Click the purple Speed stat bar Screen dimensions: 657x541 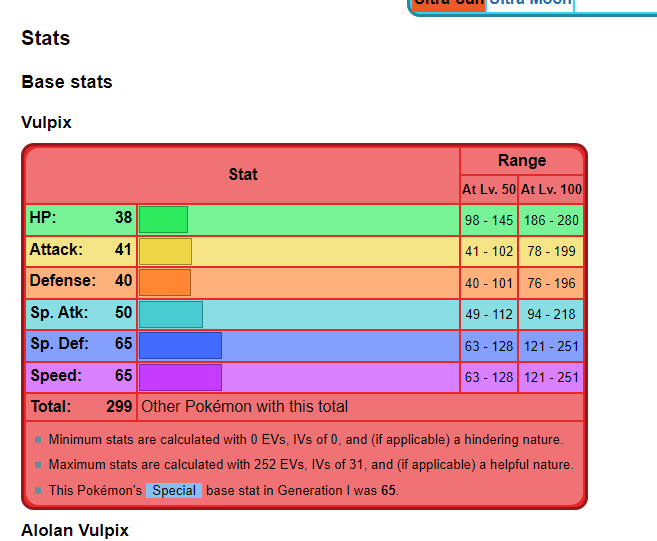click(x=180, y=377)
